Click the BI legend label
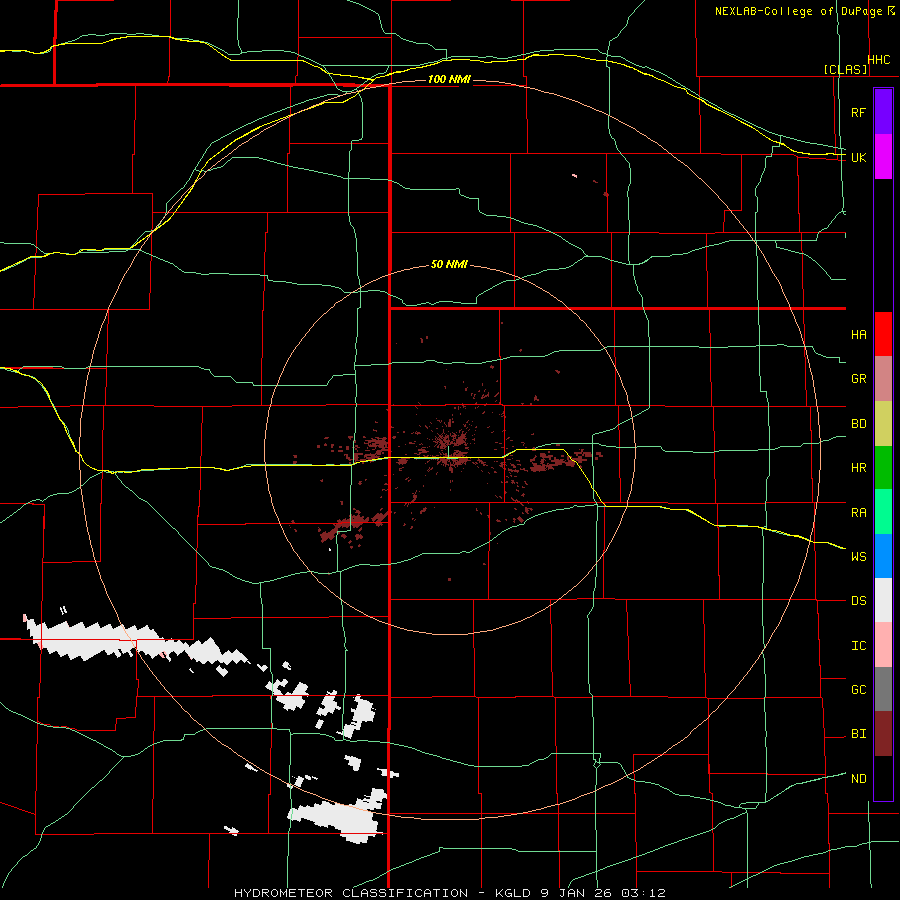The width and height of the screenshot is (900, 900). coord(858,734)
